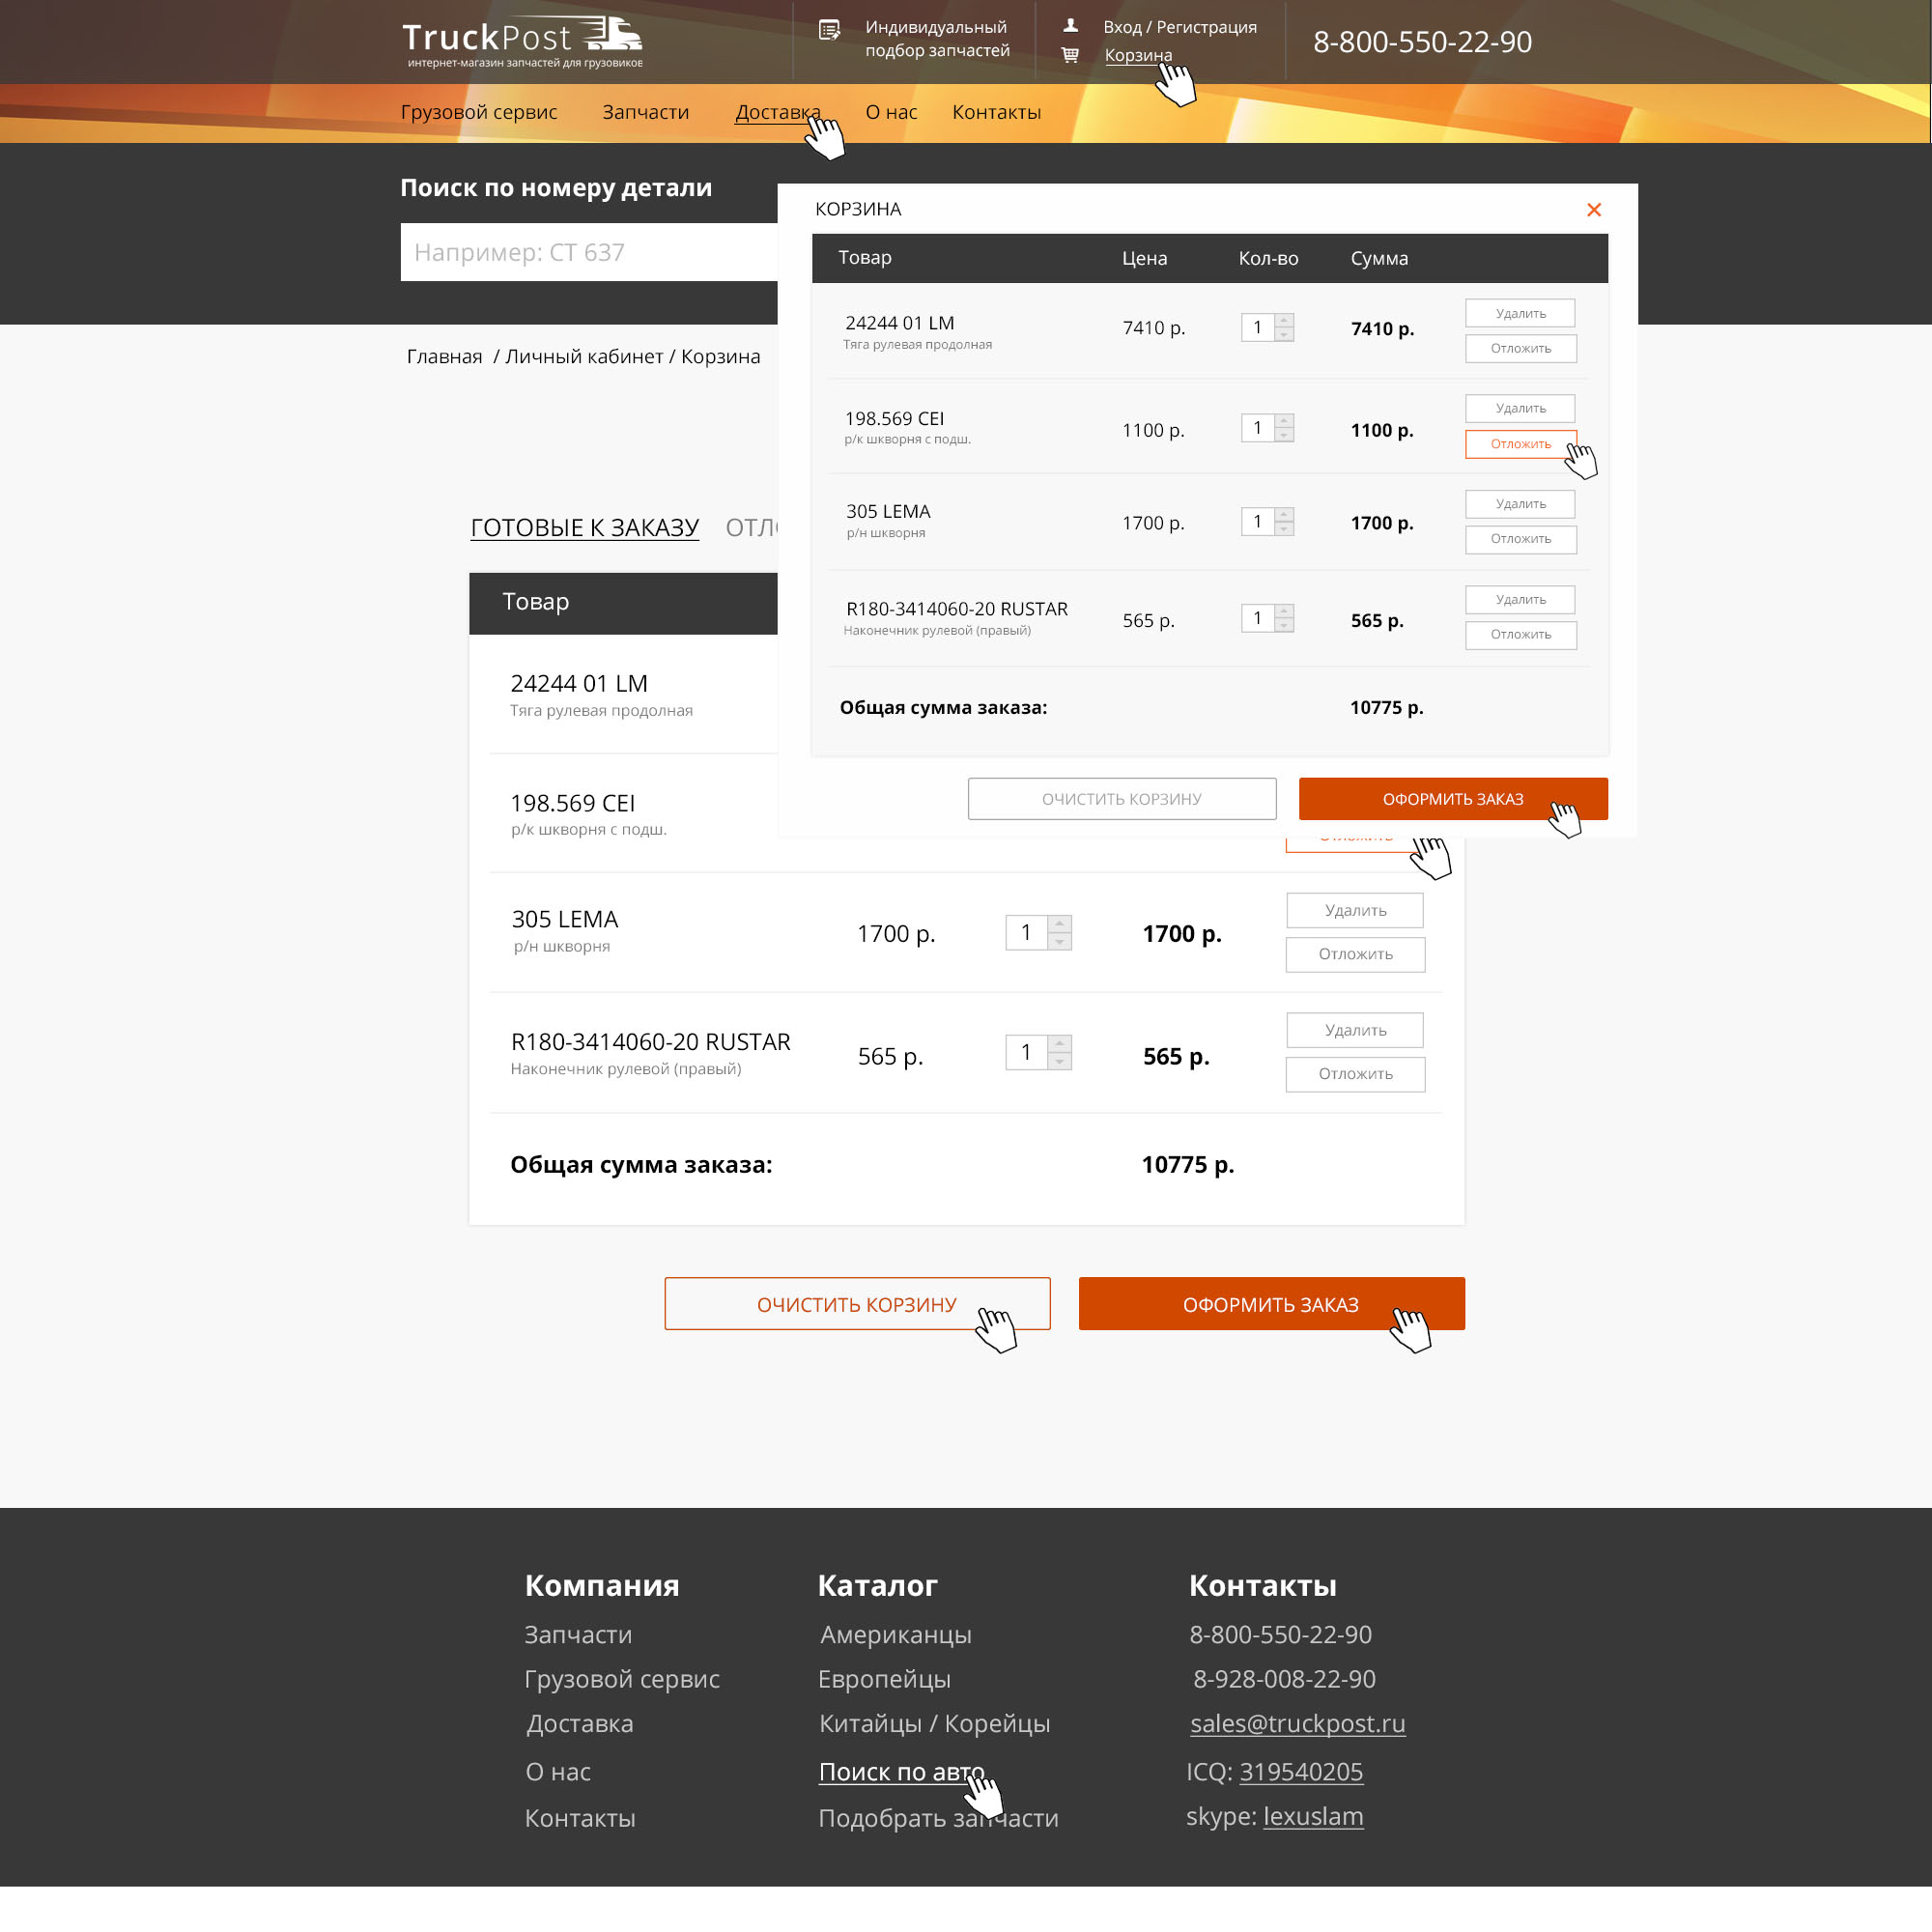Click Отложить for 198.569 CEI in popup

1520,444
